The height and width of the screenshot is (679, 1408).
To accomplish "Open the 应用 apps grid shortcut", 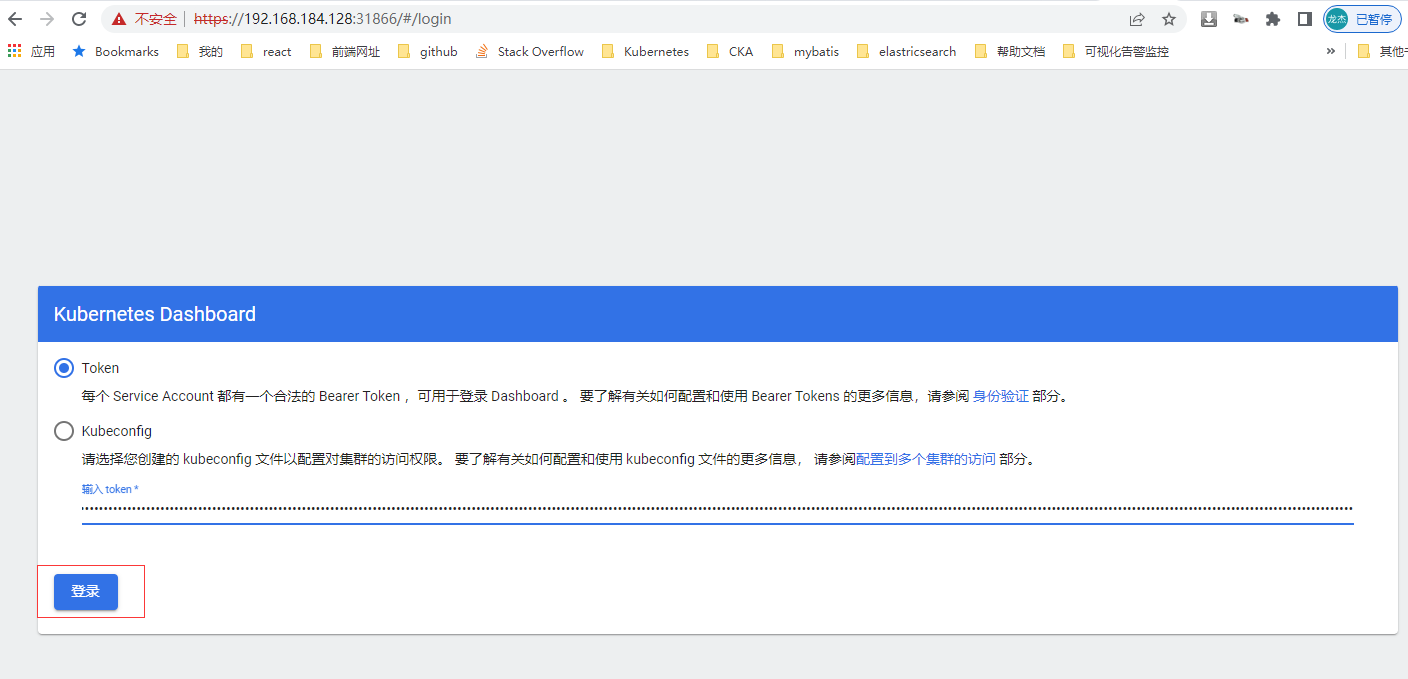I will pos(31,51).
